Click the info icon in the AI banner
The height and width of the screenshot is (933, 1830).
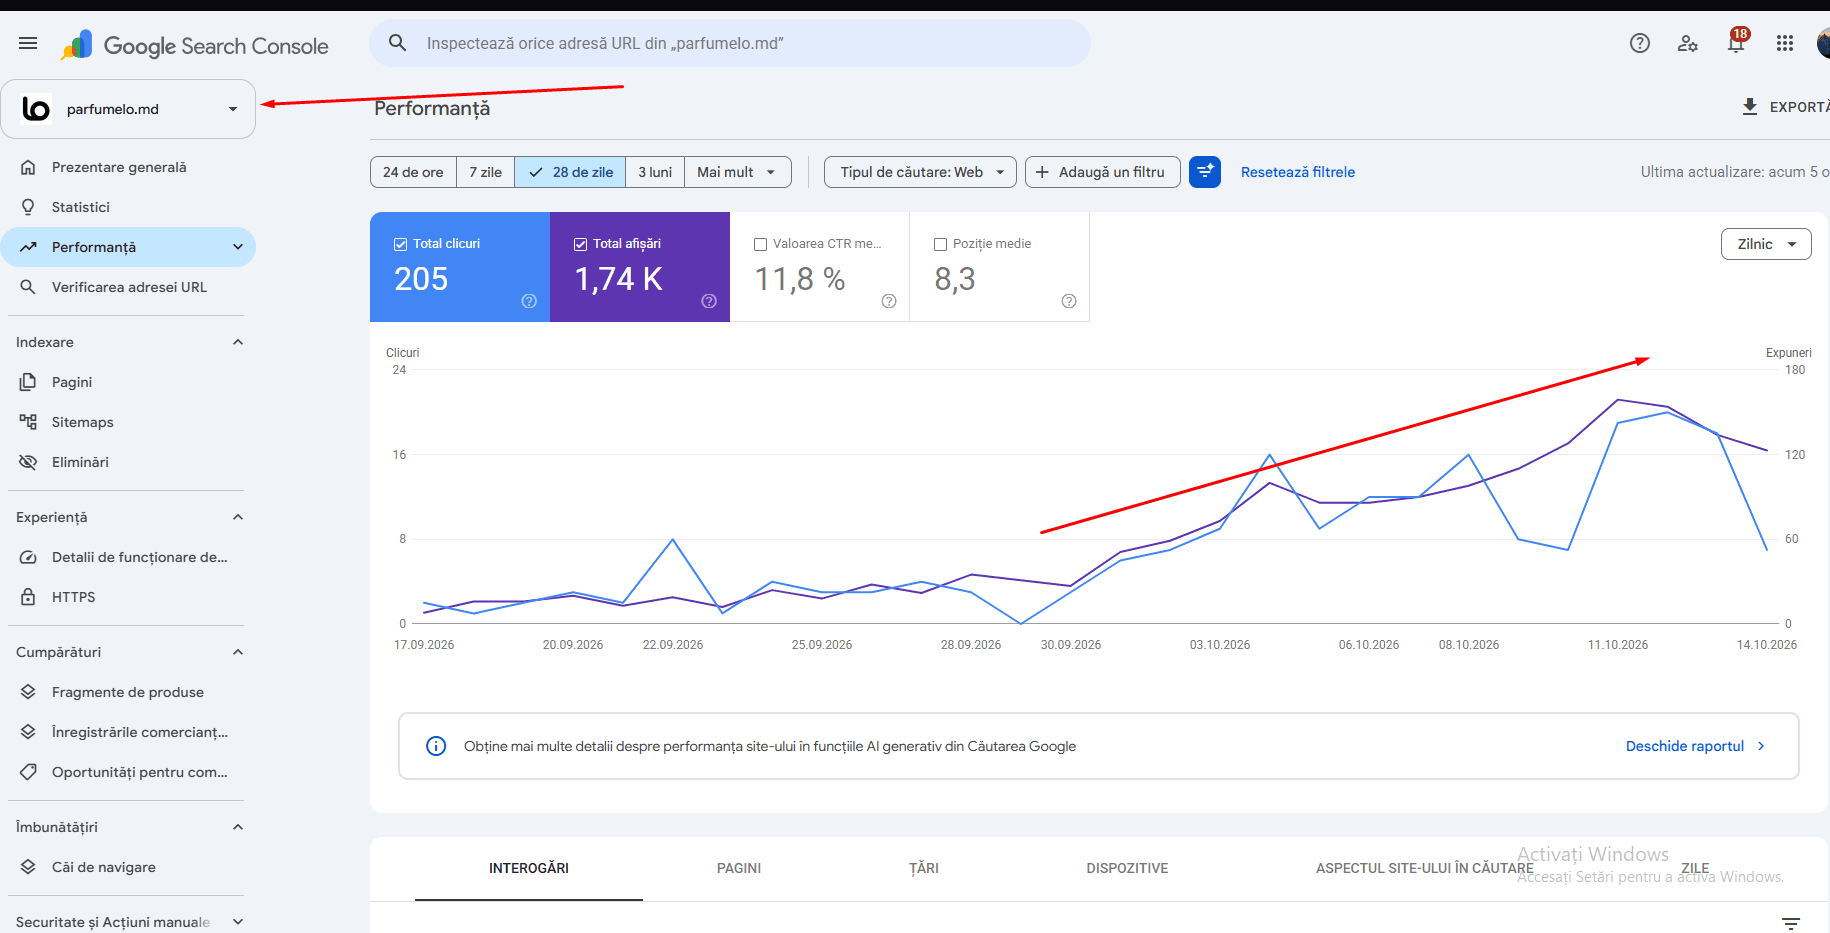(x=436, y=746)
